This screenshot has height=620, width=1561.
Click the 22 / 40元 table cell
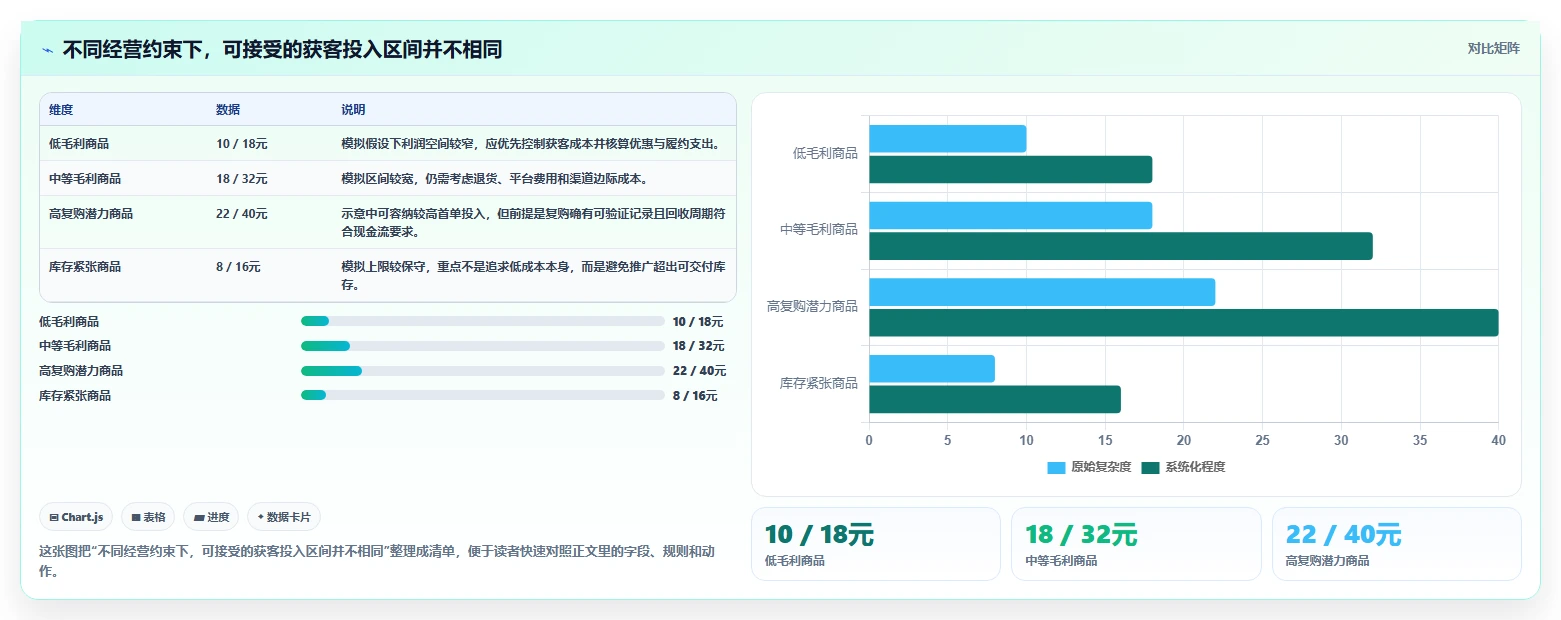coord(241,214)
